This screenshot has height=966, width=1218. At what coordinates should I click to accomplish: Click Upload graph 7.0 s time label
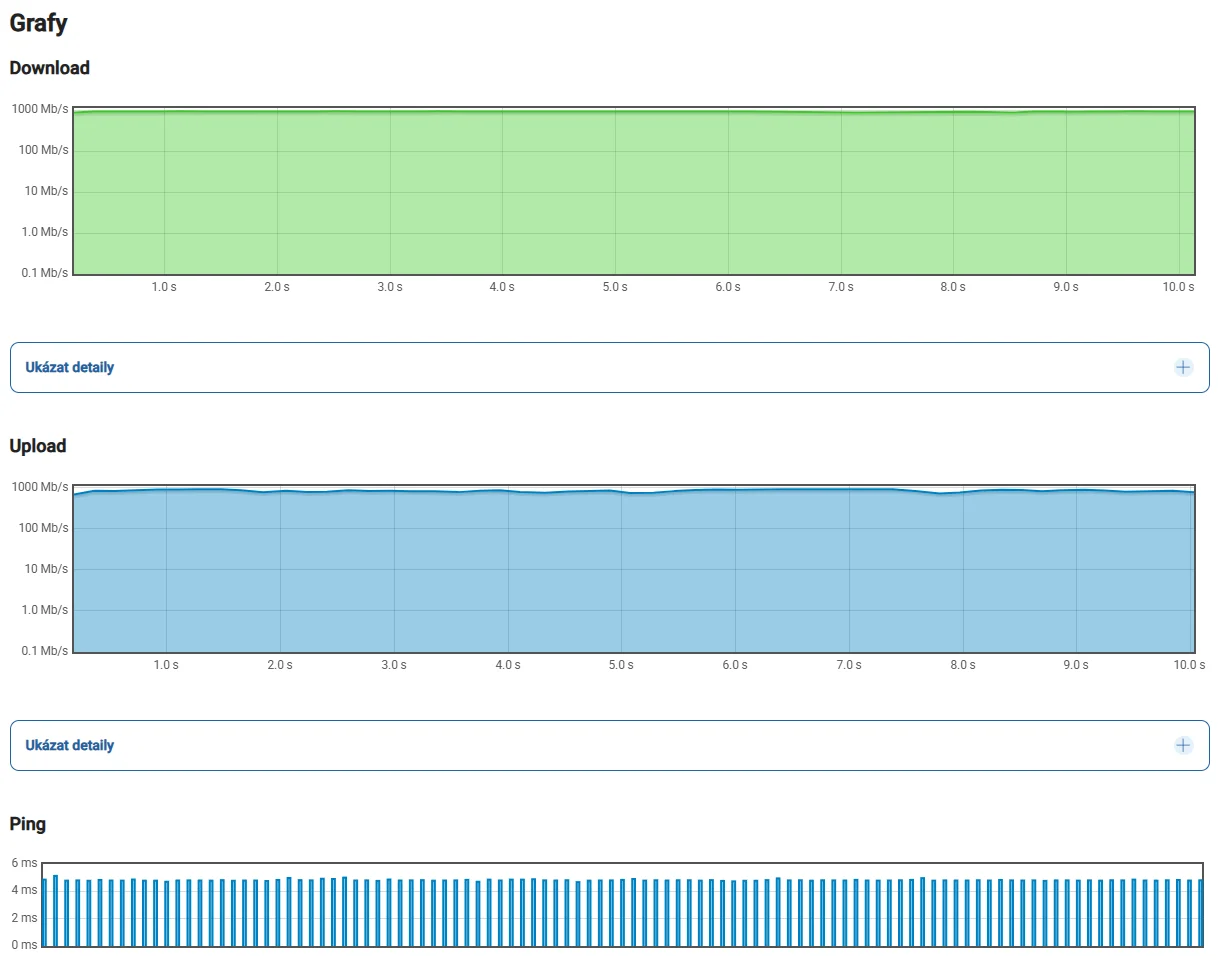(849, 665)
